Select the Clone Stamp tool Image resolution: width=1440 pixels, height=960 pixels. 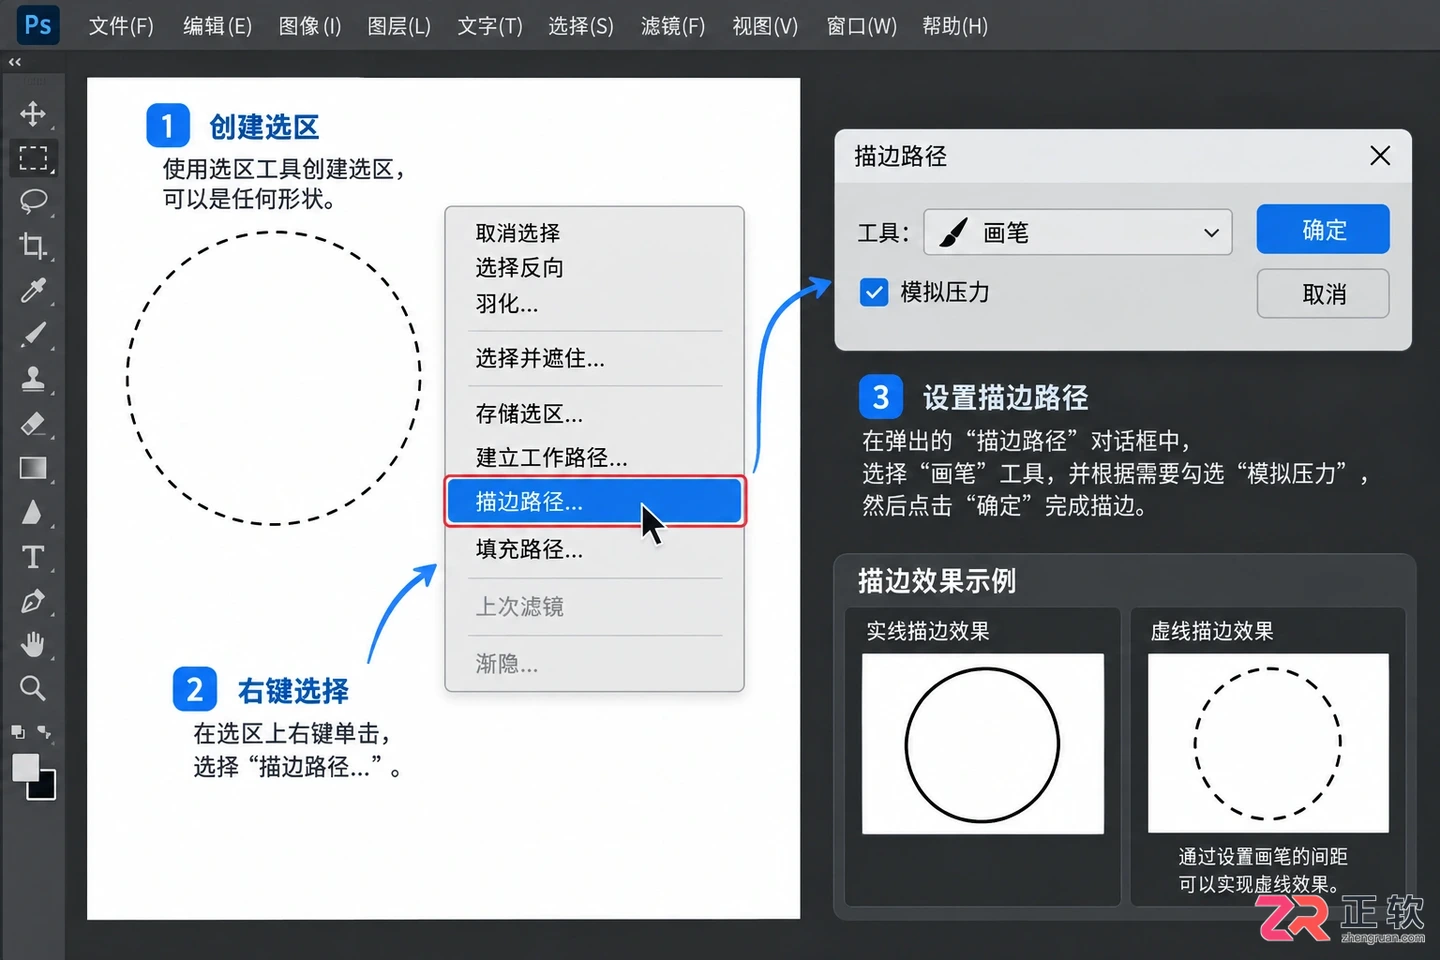(x=33, y=378)
